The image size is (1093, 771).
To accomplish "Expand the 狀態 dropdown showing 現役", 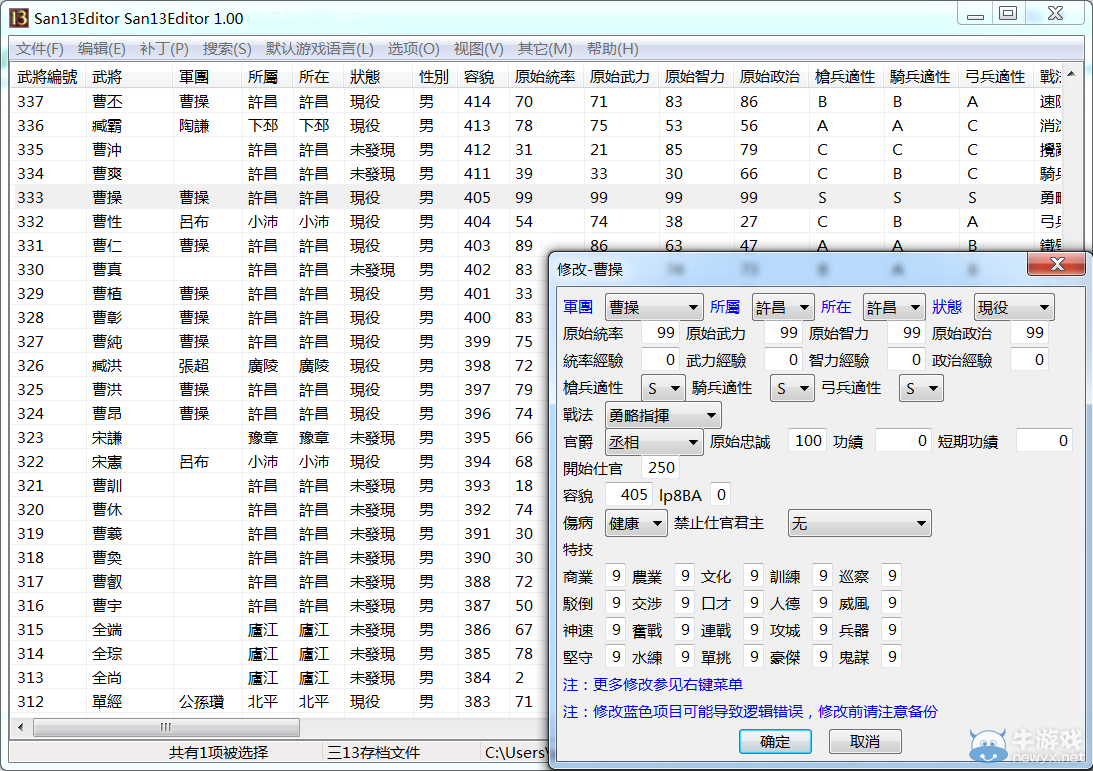I will coord(1014,307).
